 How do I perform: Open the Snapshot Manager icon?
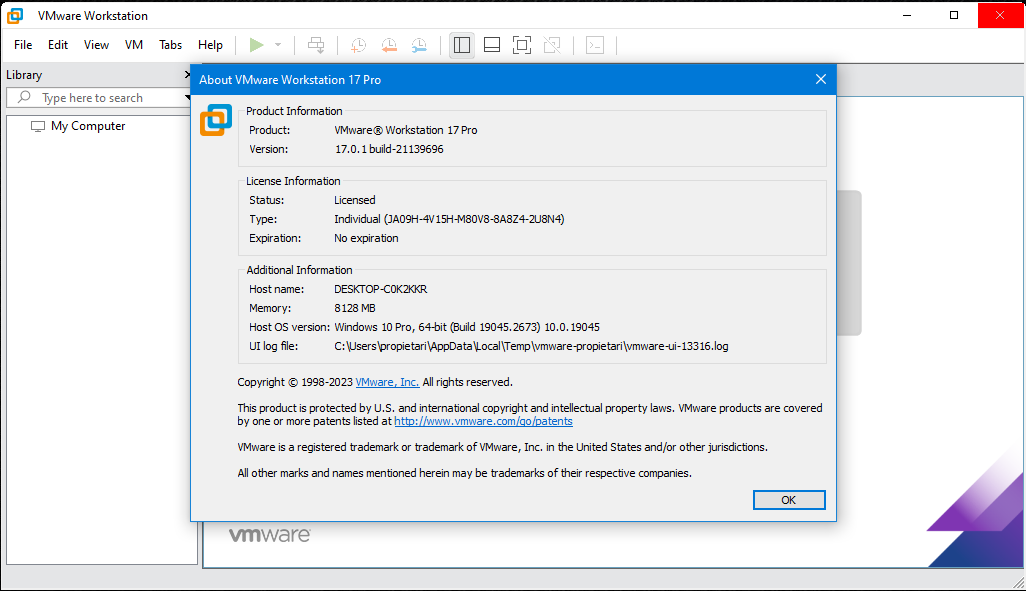coord(419,45)
